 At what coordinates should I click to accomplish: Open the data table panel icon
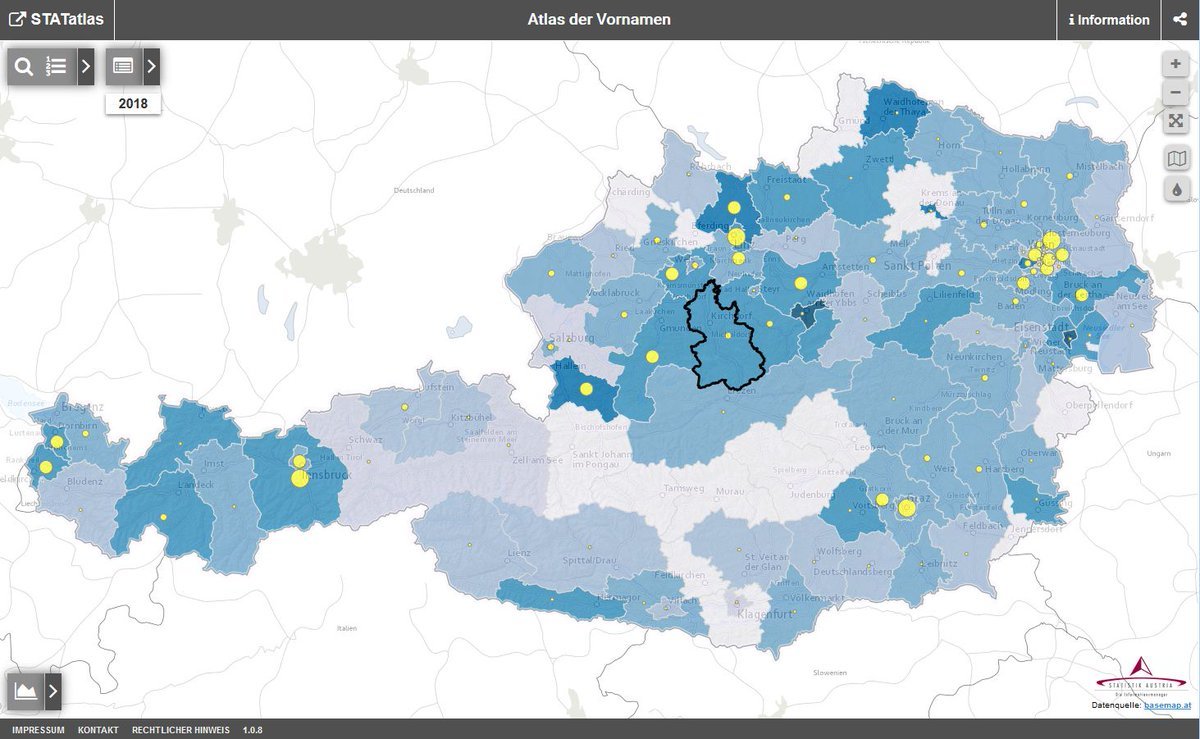[x=123, y=67]
